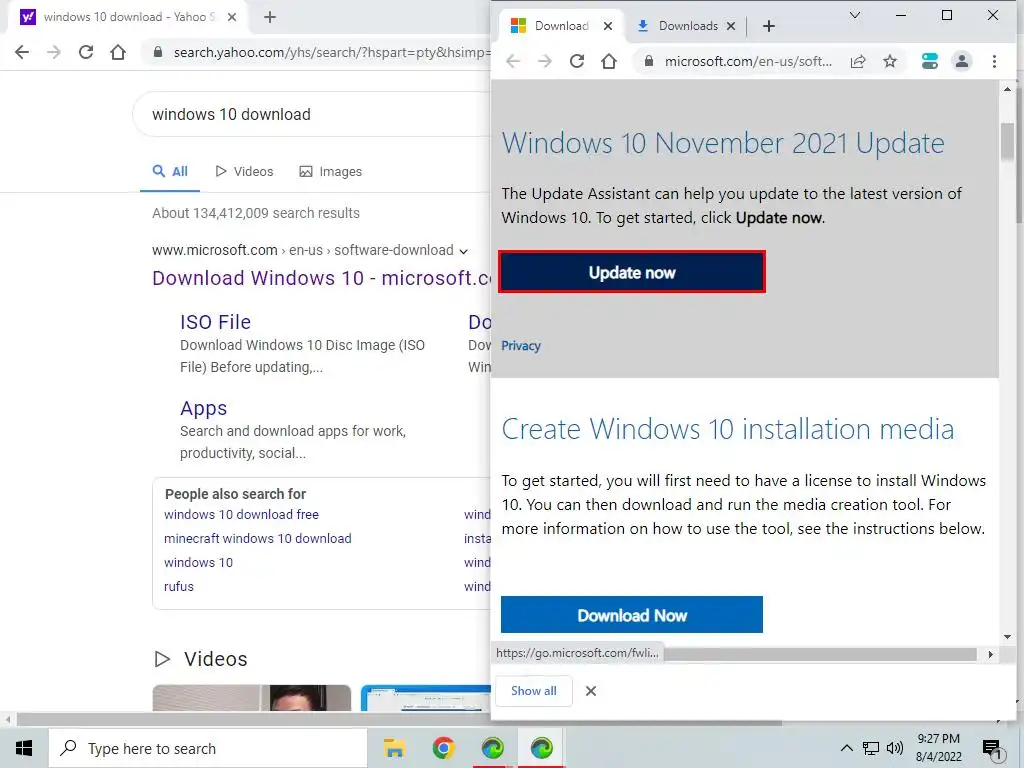Reload the Yahoo search page

[x=86, y=52]
